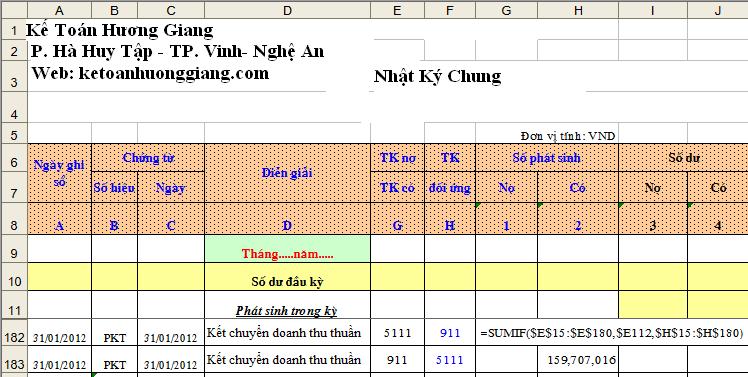748x377 pixels.
Task: Select row 5 header
Action: [14, 133]
